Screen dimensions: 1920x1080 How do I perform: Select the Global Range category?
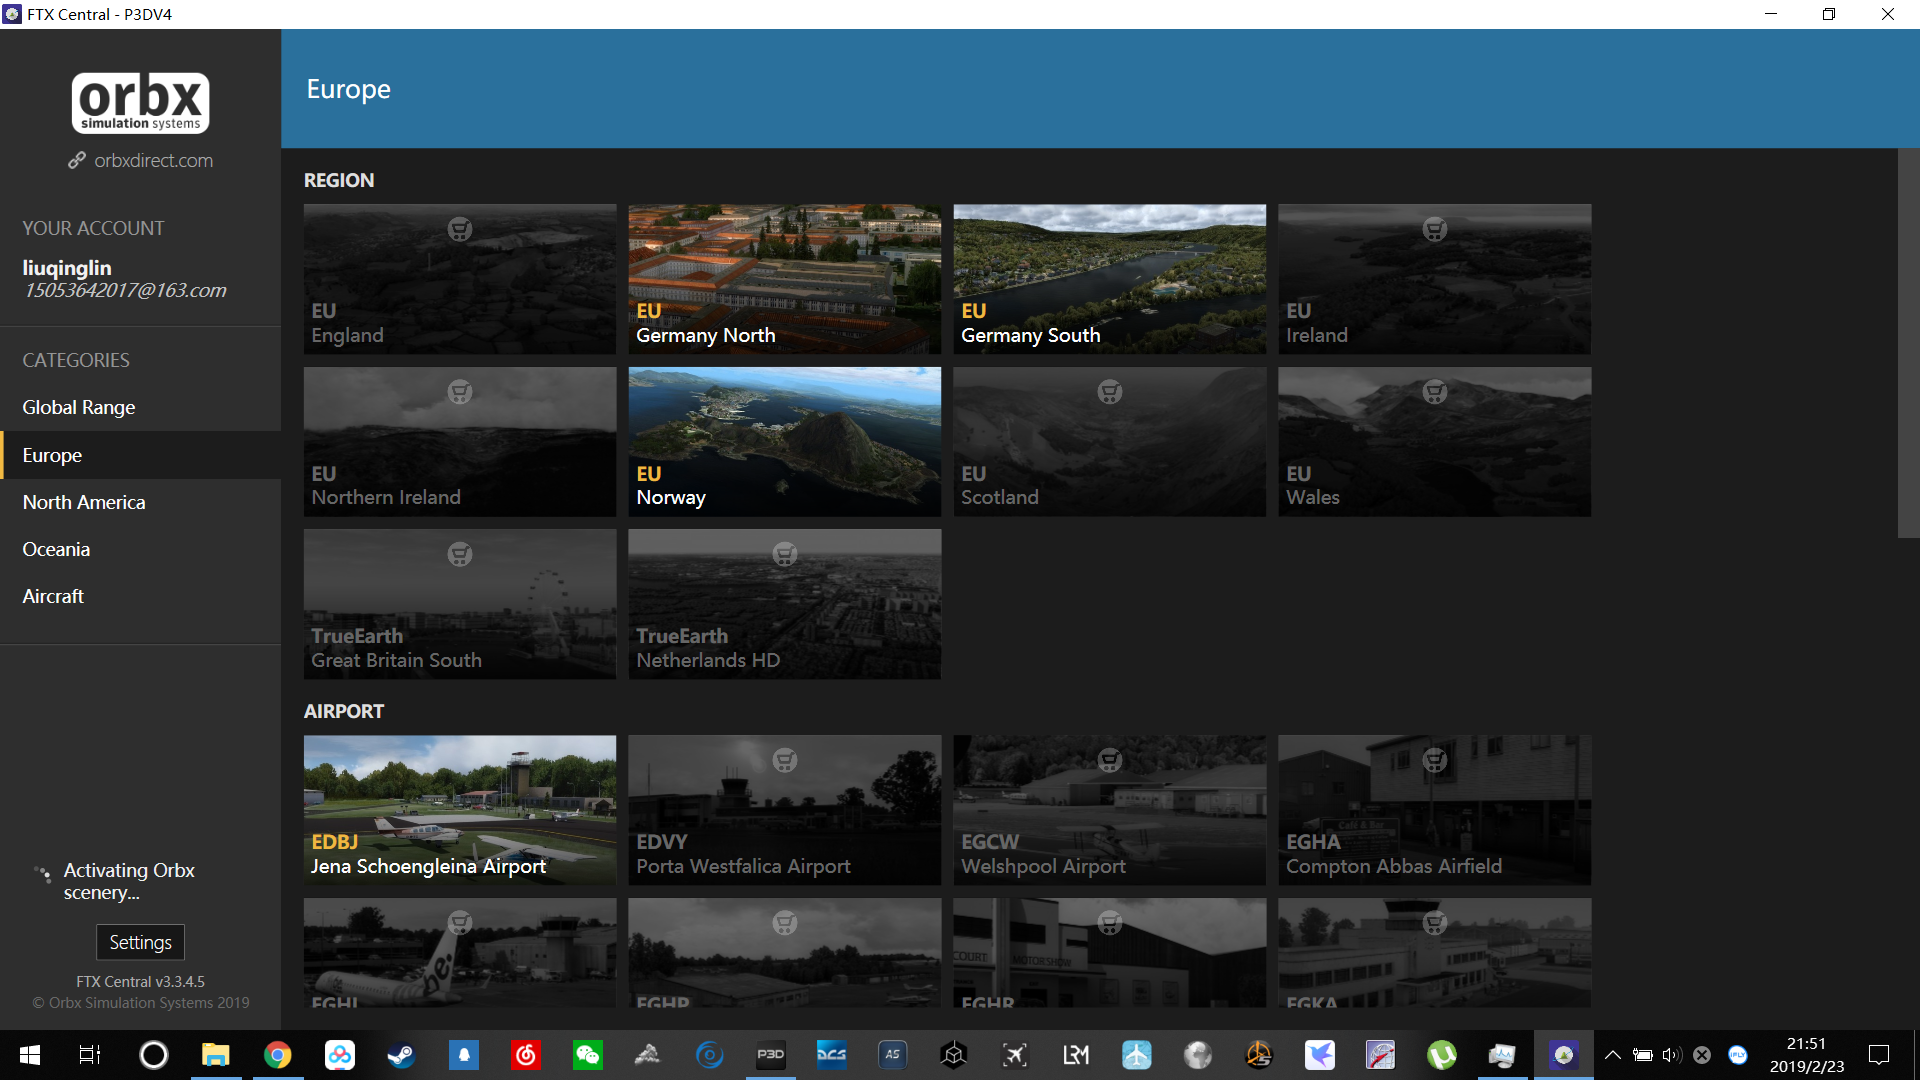tap(140, 407)
